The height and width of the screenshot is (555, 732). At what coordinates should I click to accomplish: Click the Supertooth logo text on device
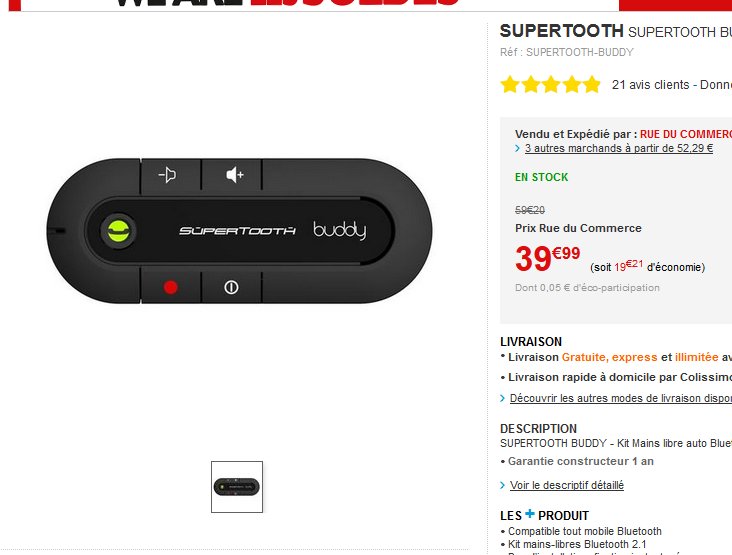237,231
